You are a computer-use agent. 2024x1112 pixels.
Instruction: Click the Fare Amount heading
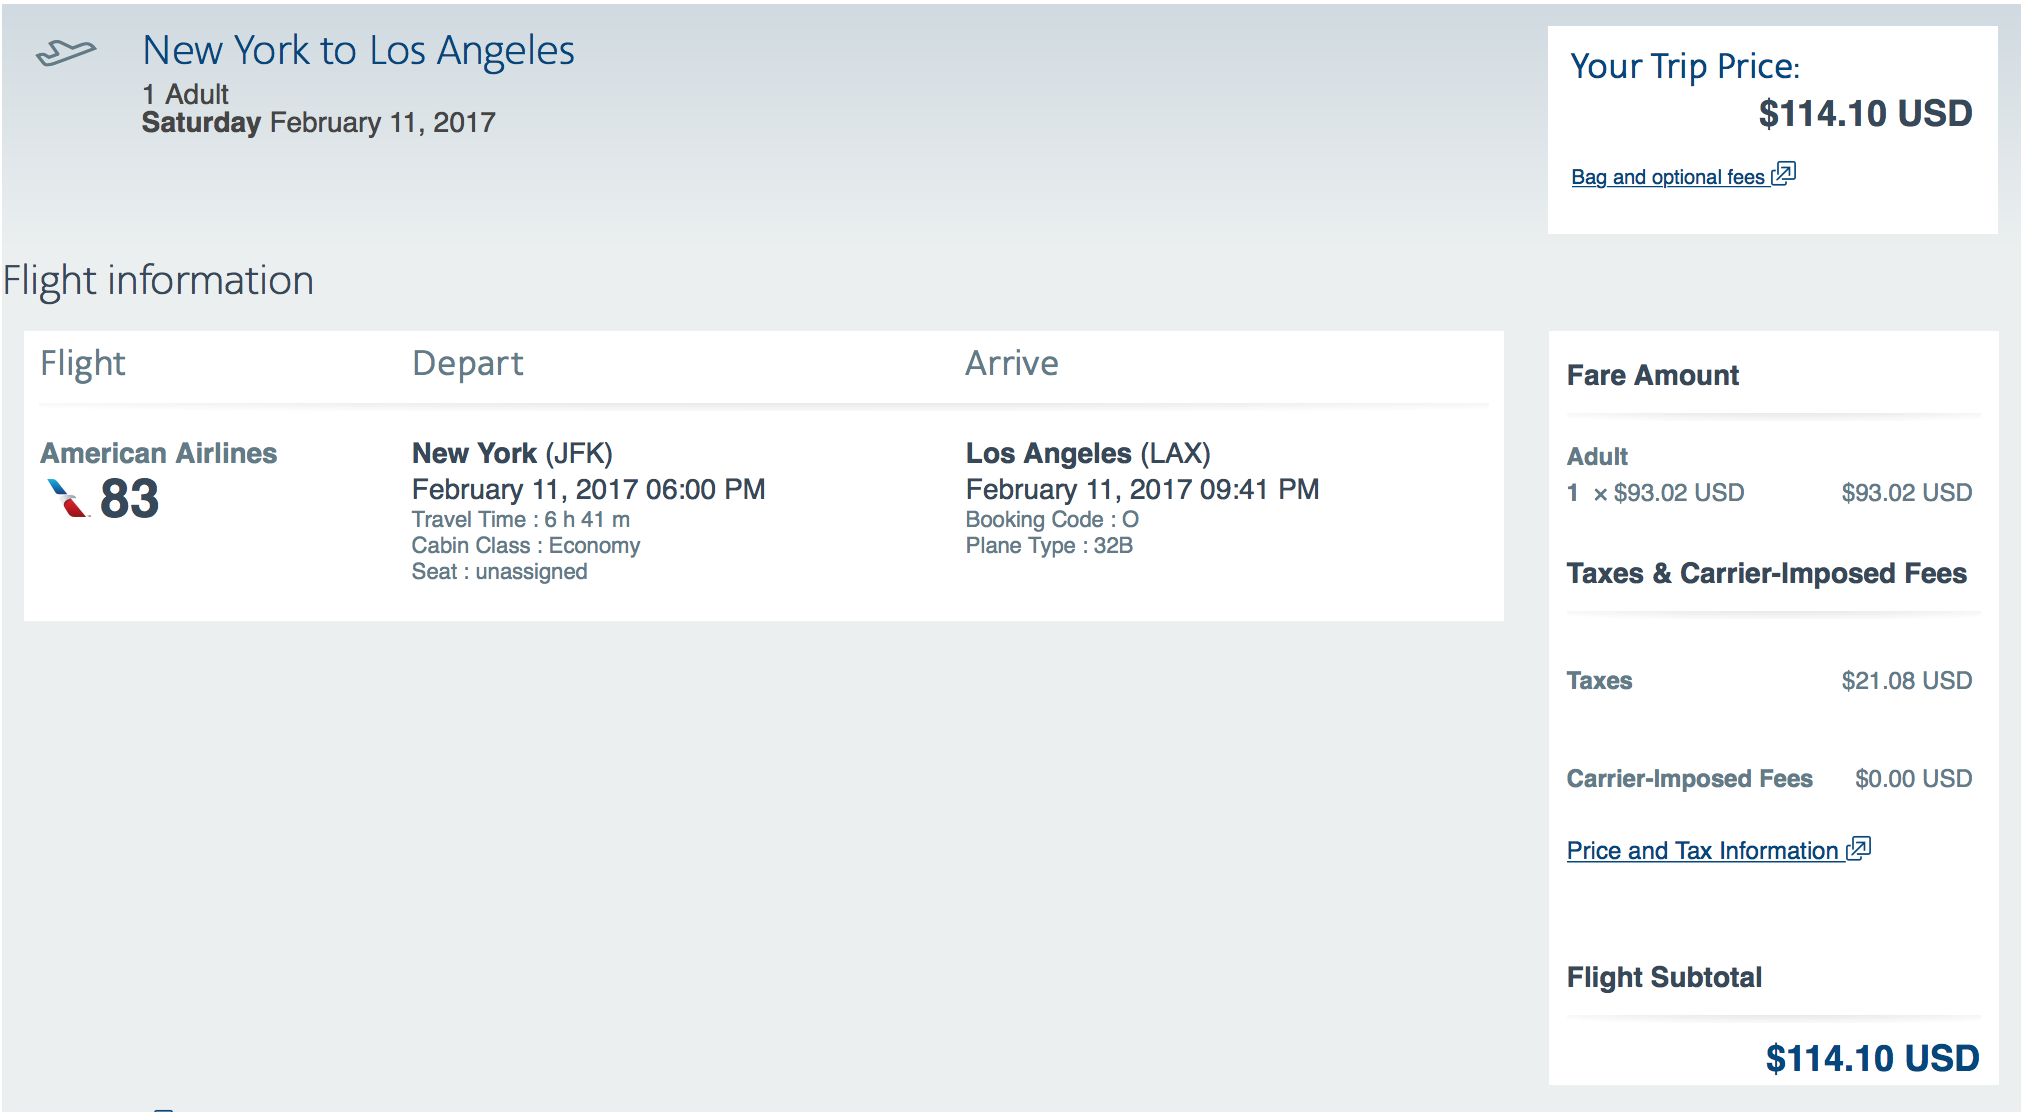click(1652, 375)
